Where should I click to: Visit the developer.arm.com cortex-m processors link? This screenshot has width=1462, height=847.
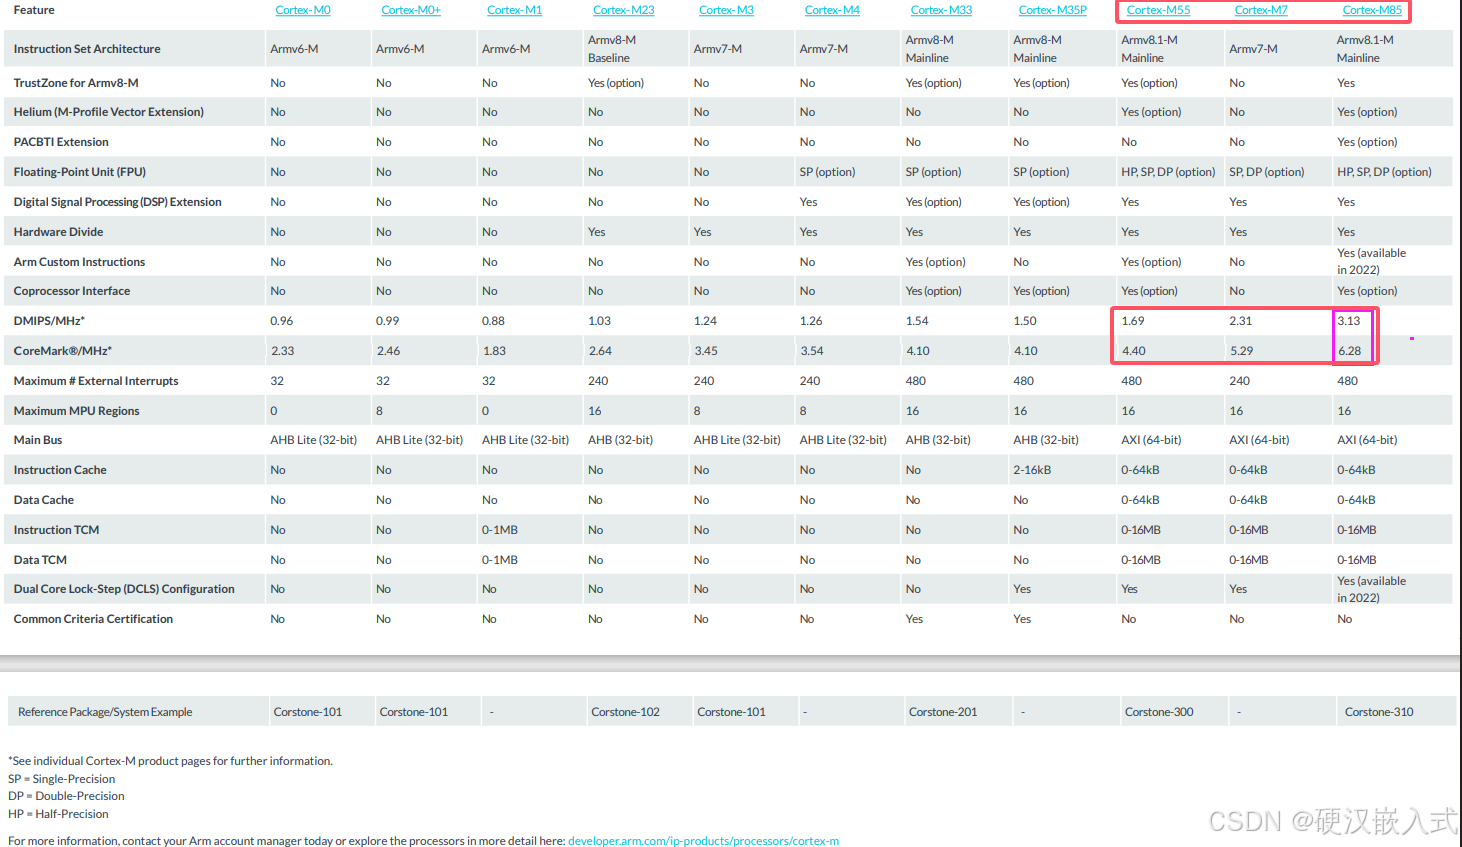tap(703, 841)
